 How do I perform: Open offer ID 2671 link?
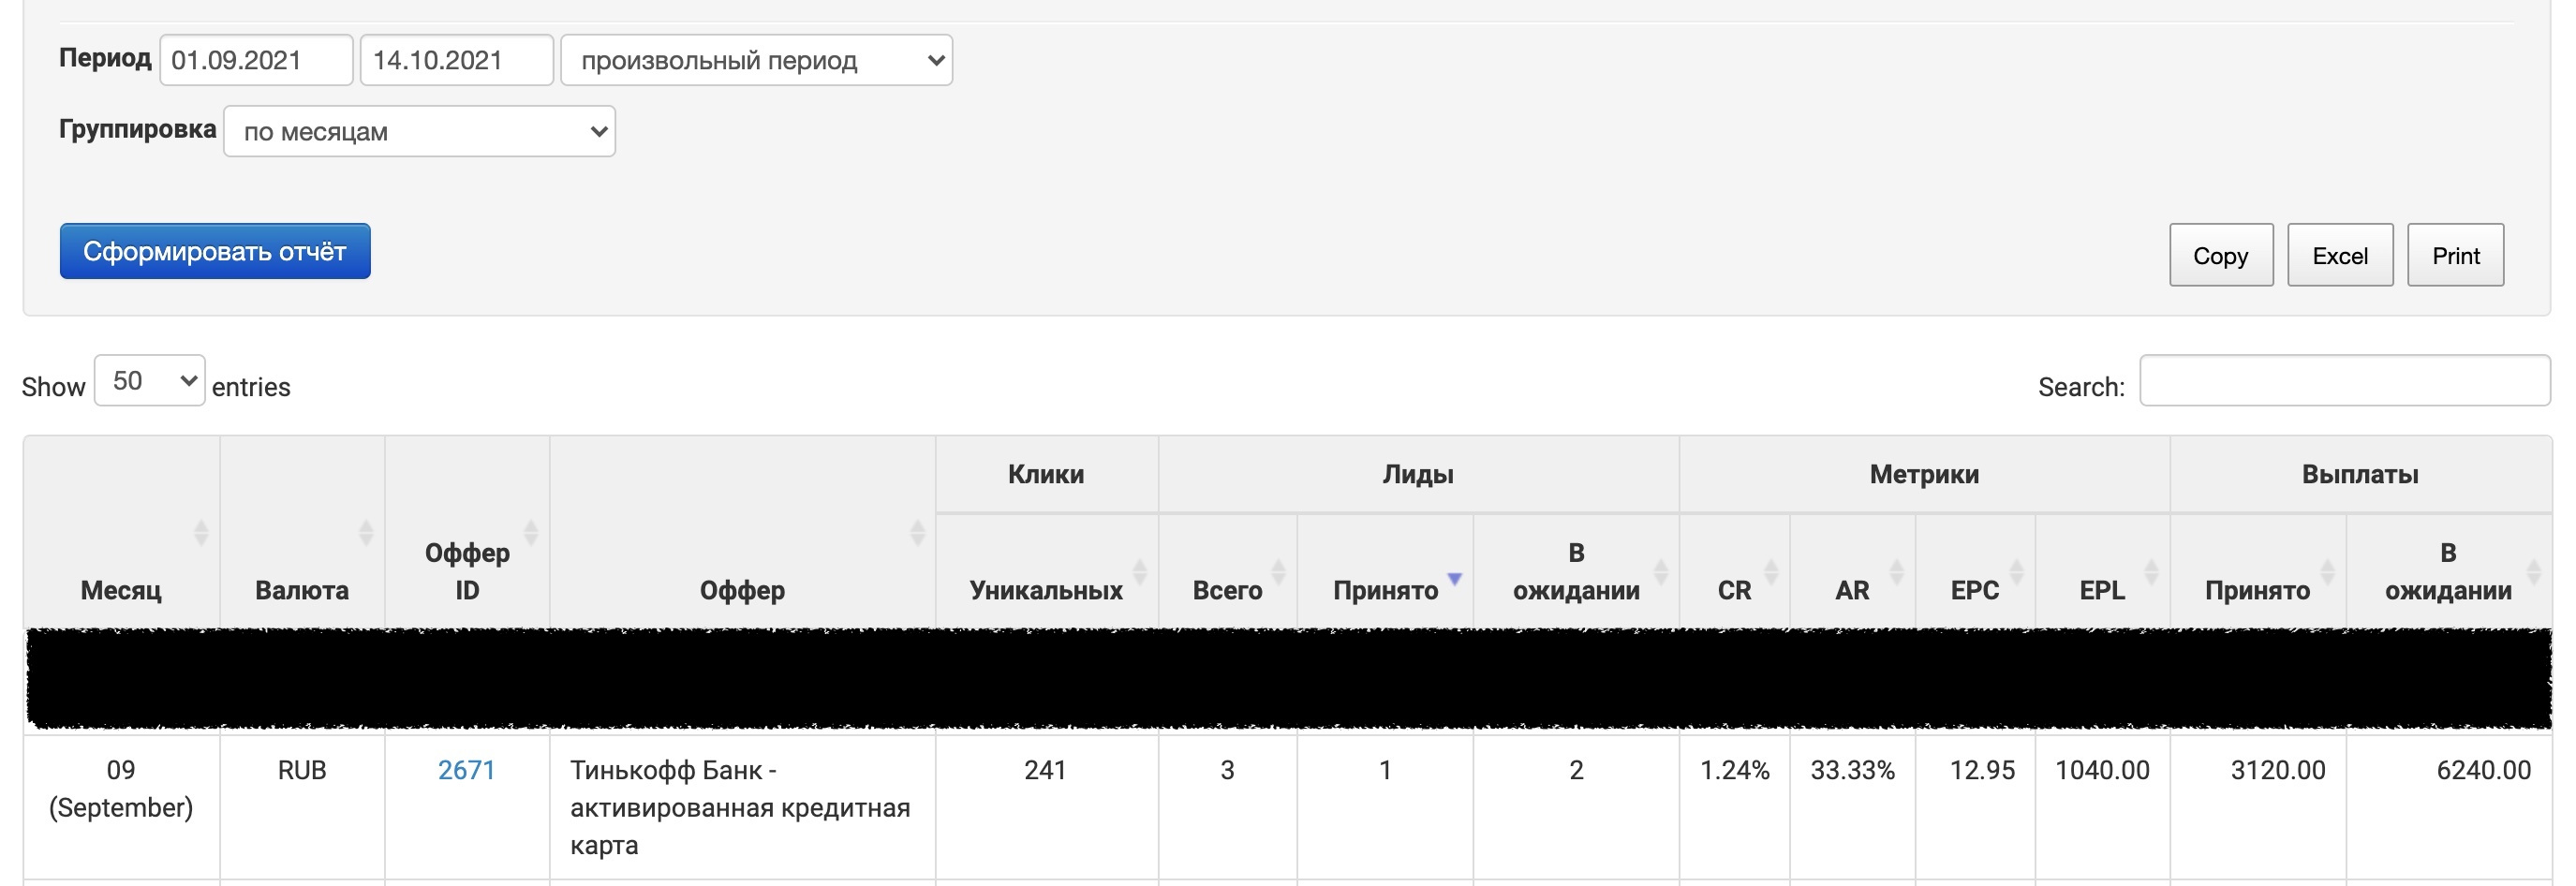pos(466,770)
